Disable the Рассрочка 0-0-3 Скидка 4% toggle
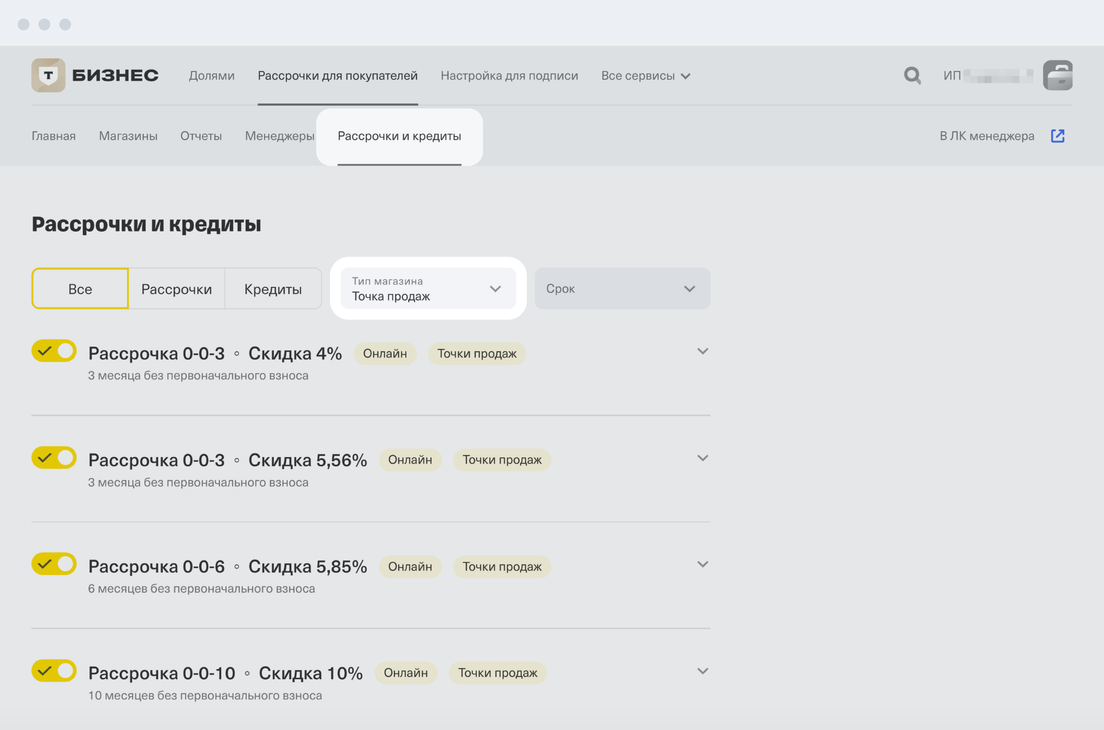Screen dimensions: 1104x730 point(54,351)
